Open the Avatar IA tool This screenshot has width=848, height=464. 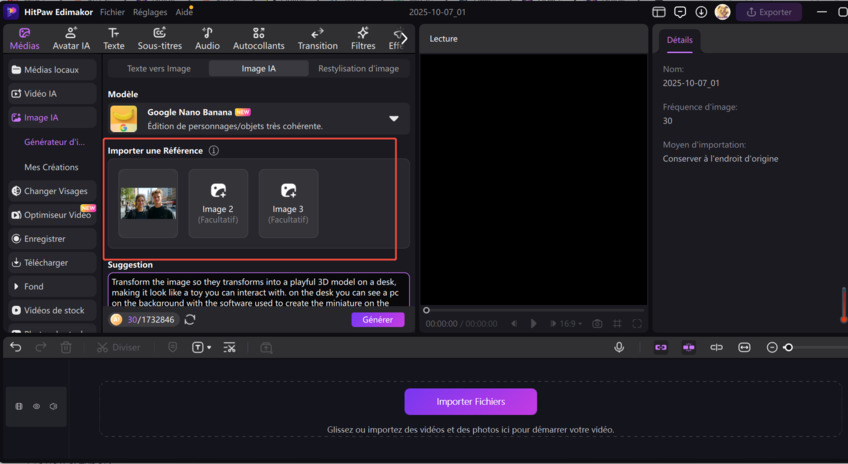pos(71,39)
